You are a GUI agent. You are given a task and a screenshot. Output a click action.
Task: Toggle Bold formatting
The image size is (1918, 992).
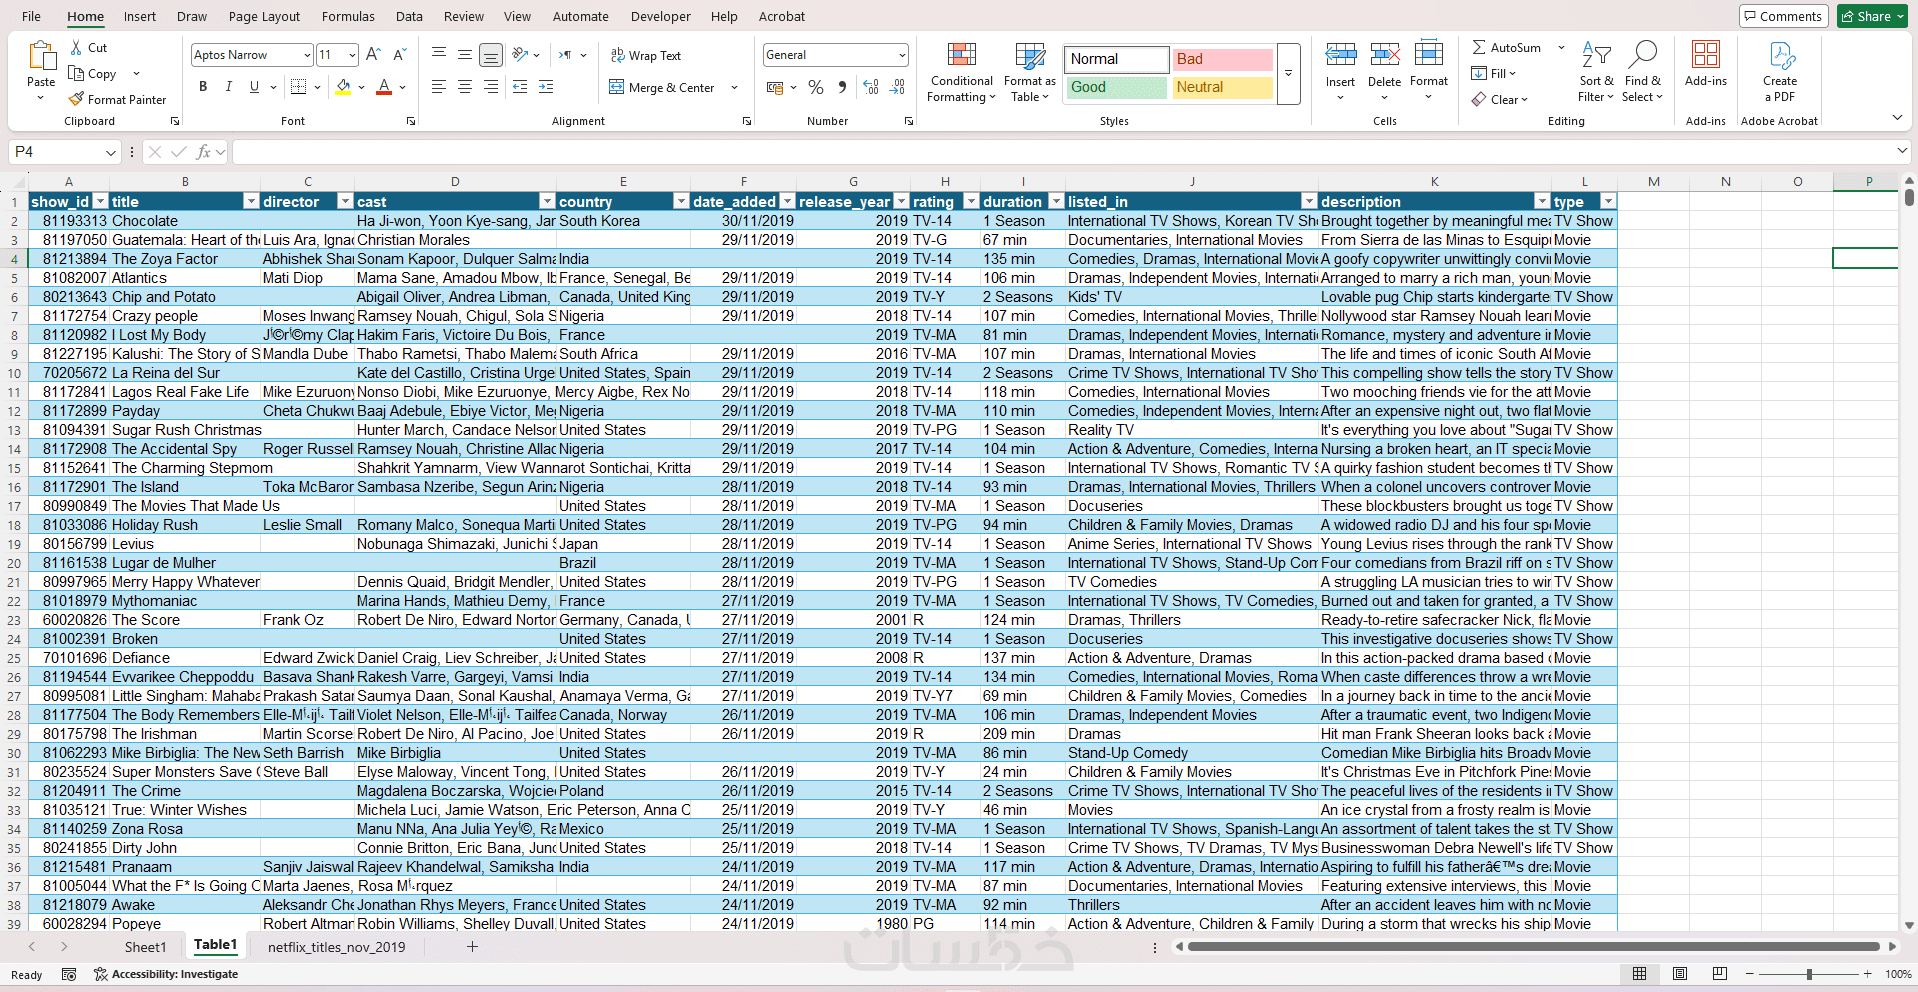[203, 87]
